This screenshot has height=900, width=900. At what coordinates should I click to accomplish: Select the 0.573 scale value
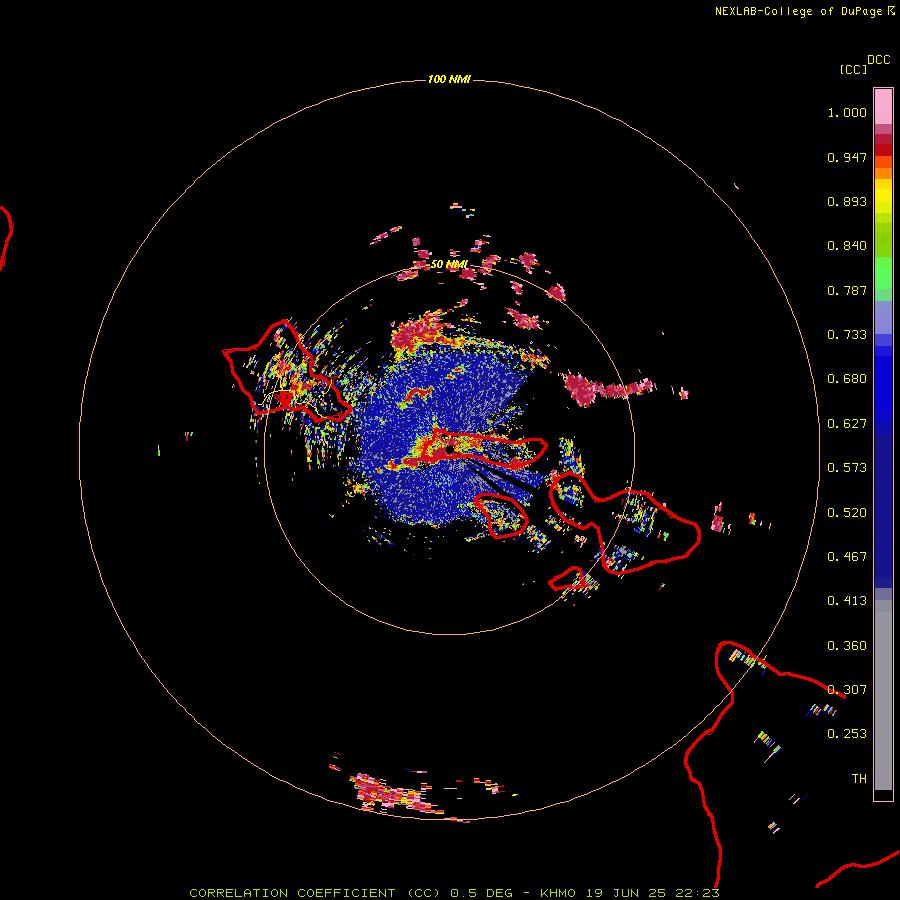(x=847, y=468)
